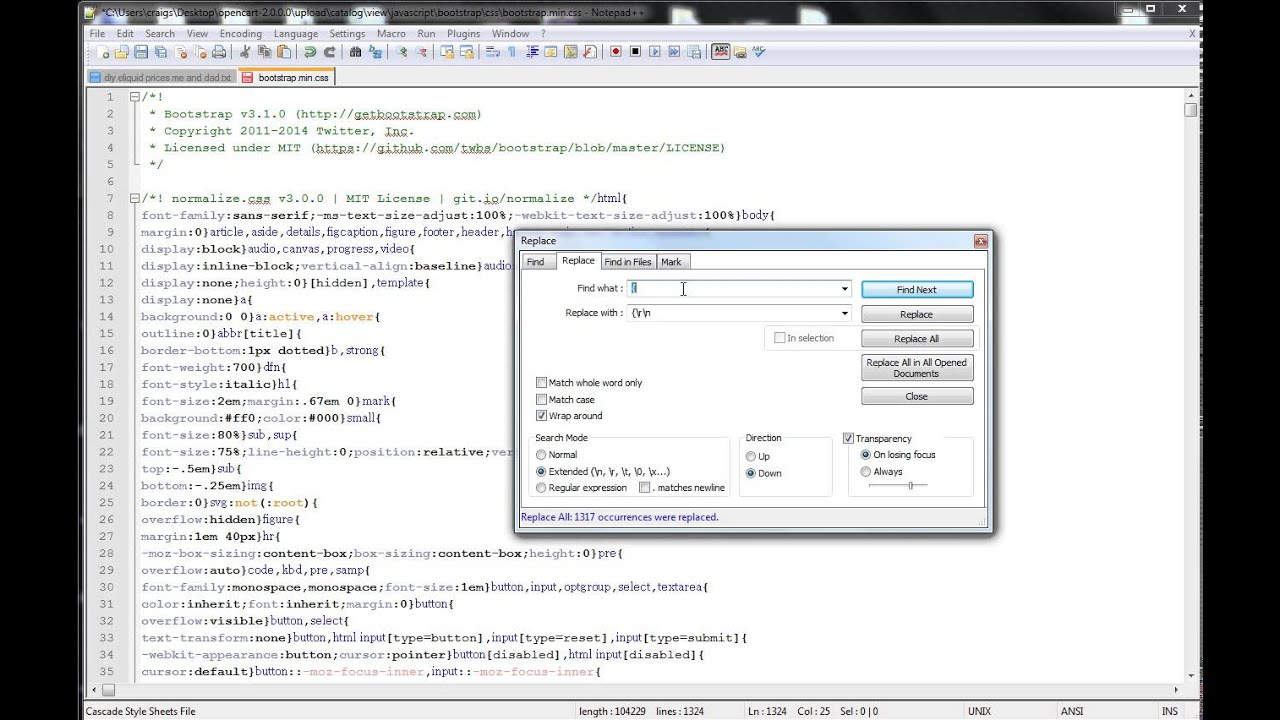Open the Plugins menu
Screen dimensions: 1280x720
[463, 33]
